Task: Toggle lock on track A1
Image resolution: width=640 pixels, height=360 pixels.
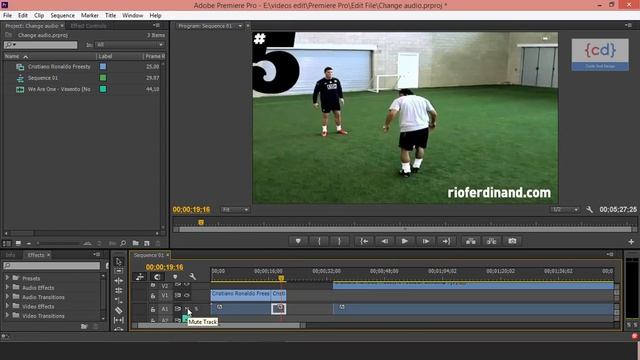Action: pyautogui.click(x=153, y=309)
